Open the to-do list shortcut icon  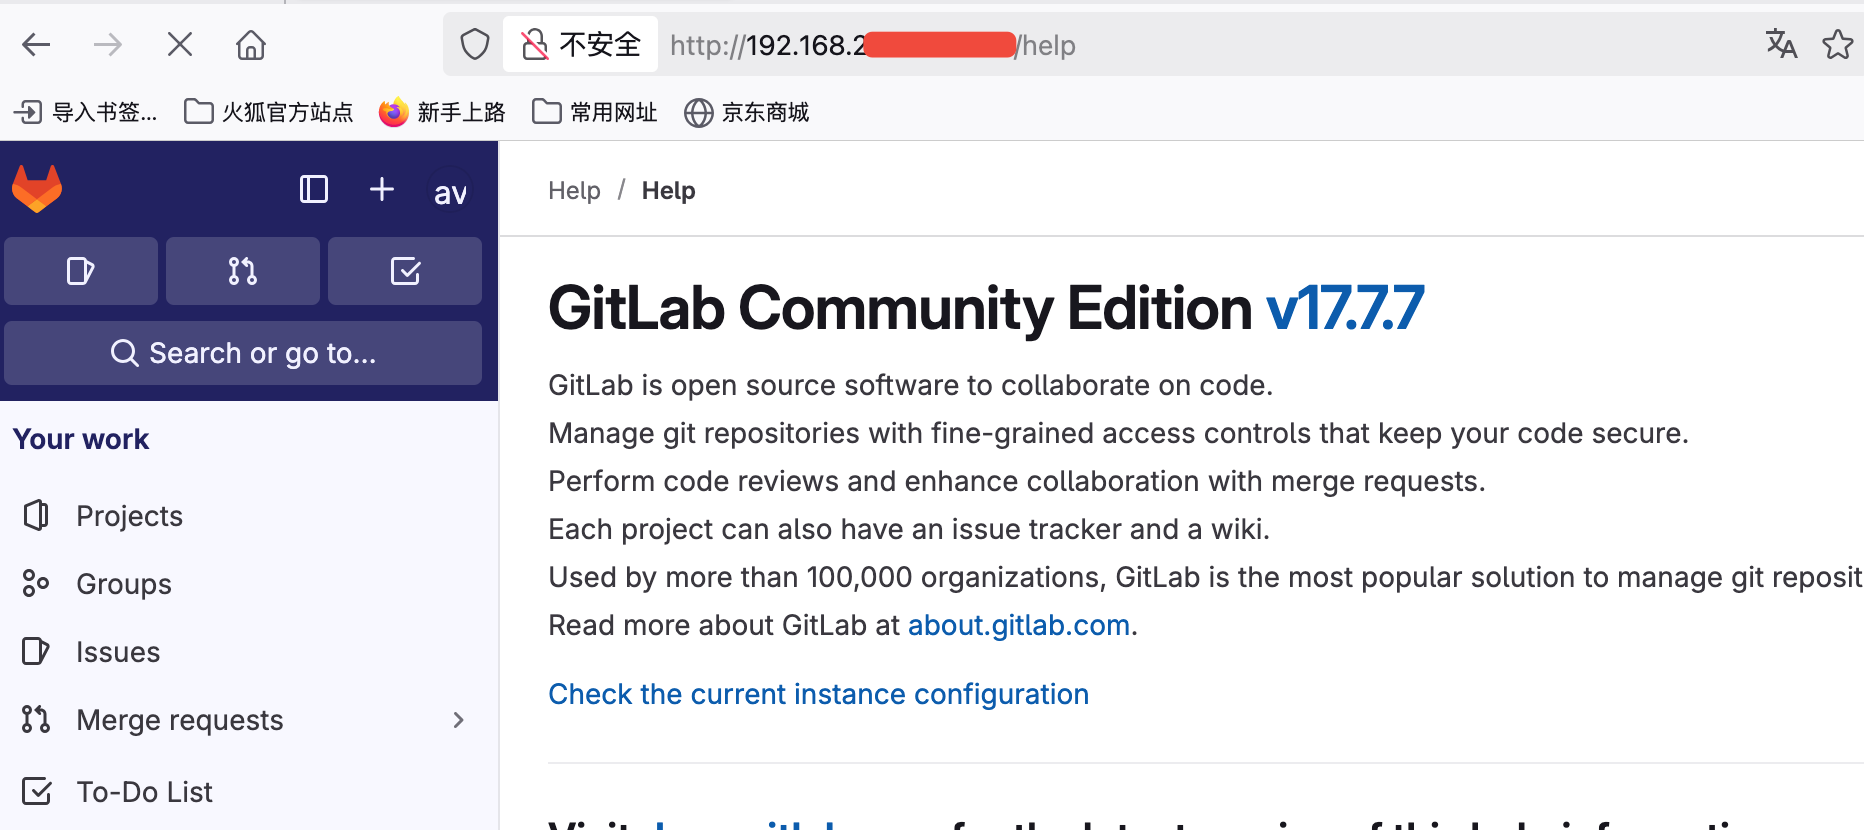(404, 270)
